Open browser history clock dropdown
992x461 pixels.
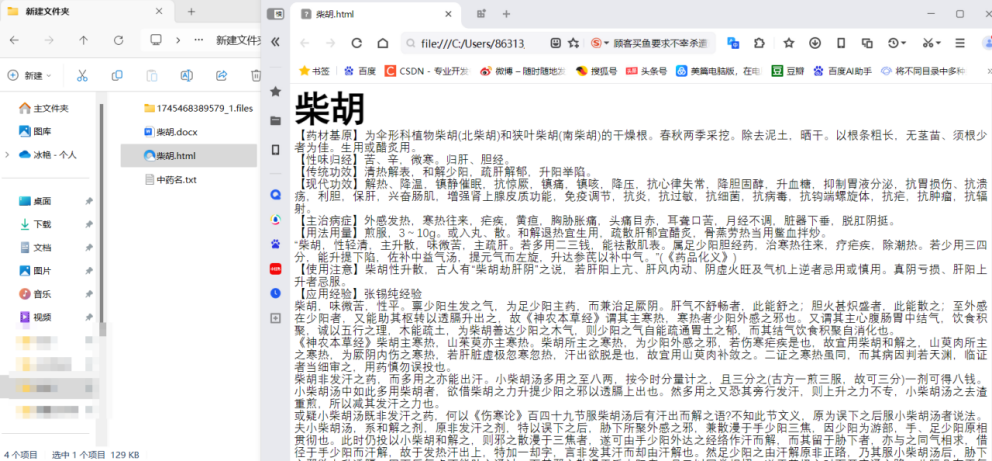(897, 43)
